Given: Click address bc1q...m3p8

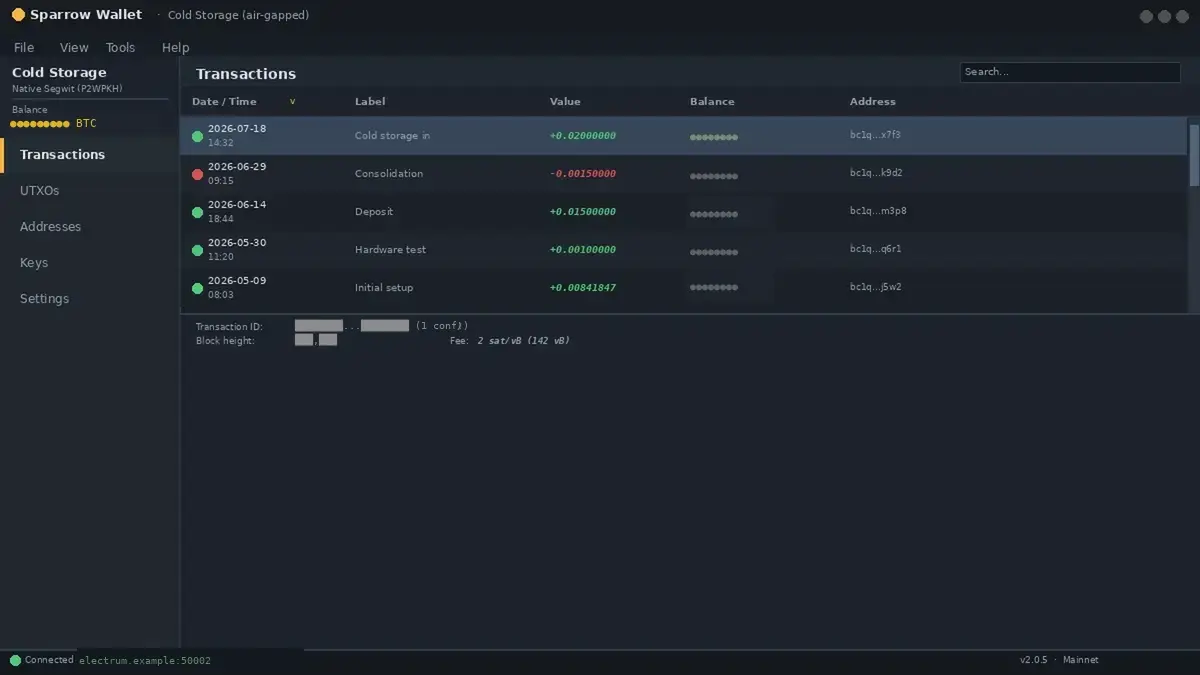Looking at the screenshot, I should click(x=878, y=211).
